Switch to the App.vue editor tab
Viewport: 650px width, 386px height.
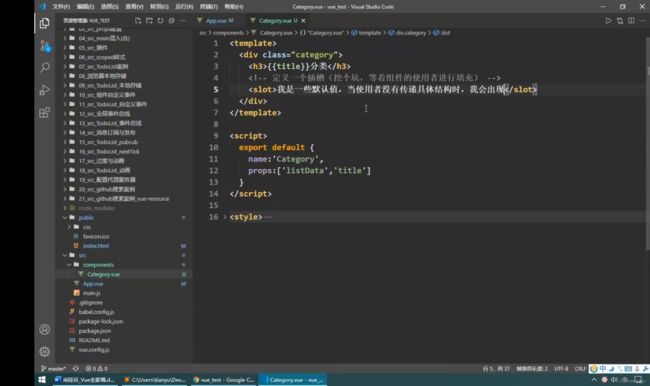pos(216,20)
